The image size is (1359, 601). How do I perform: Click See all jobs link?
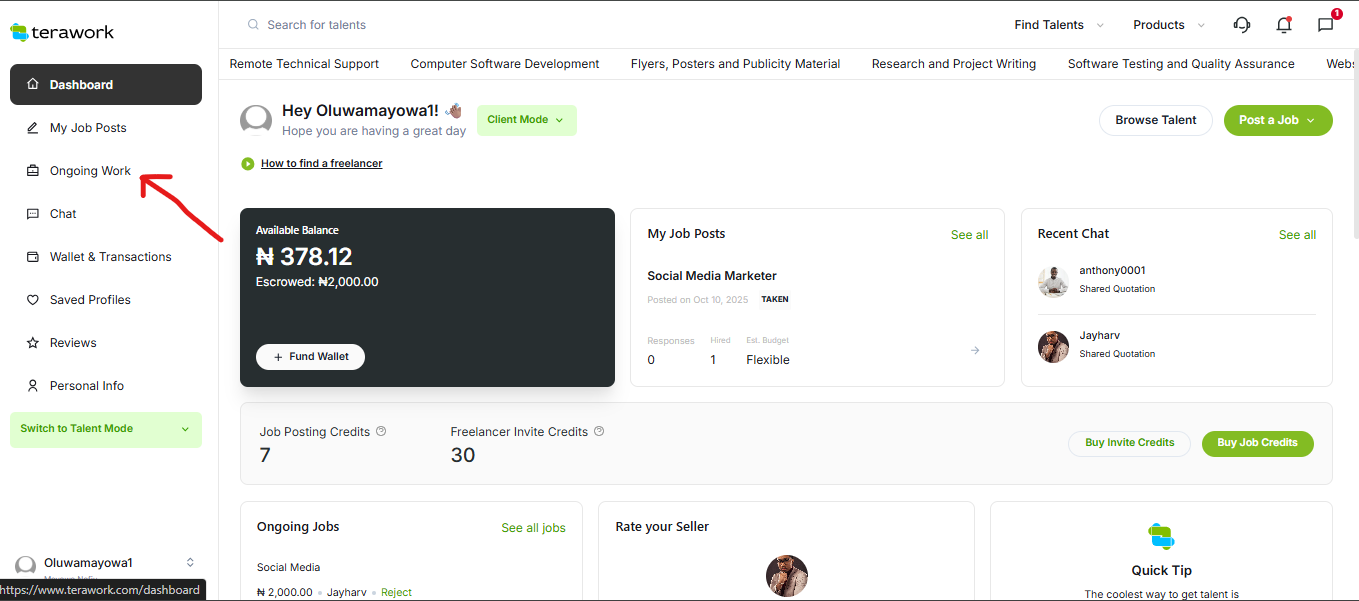pos(533,528)
